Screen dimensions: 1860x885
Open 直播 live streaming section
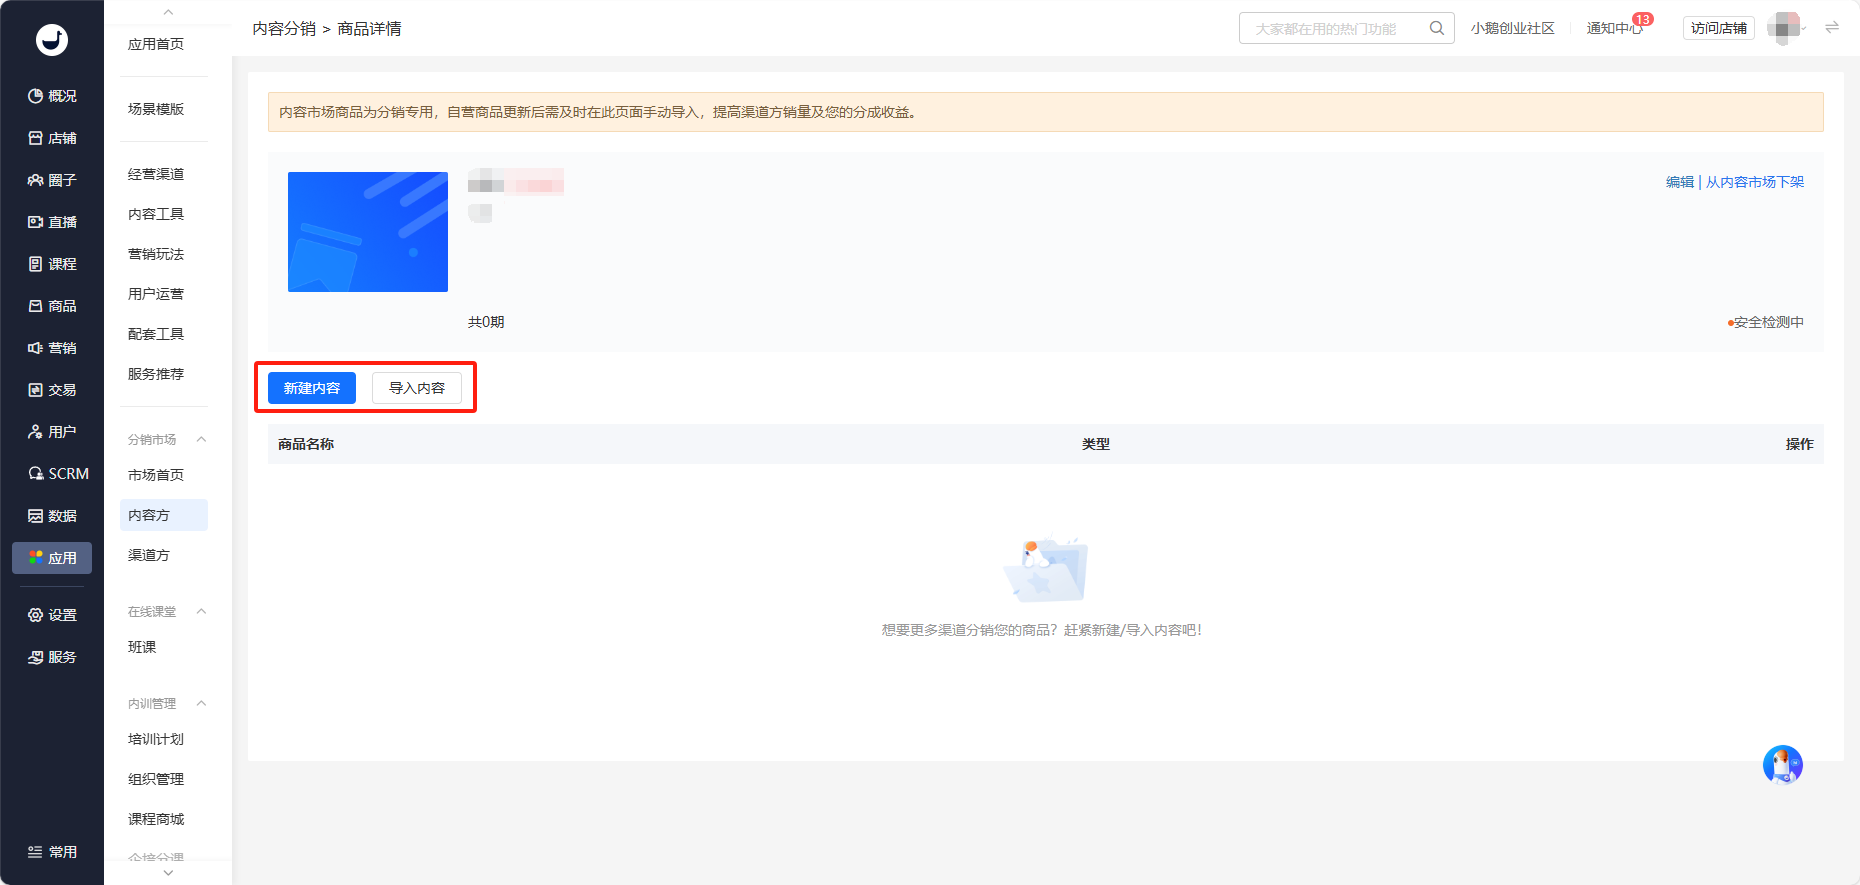[x=52, y=222]
